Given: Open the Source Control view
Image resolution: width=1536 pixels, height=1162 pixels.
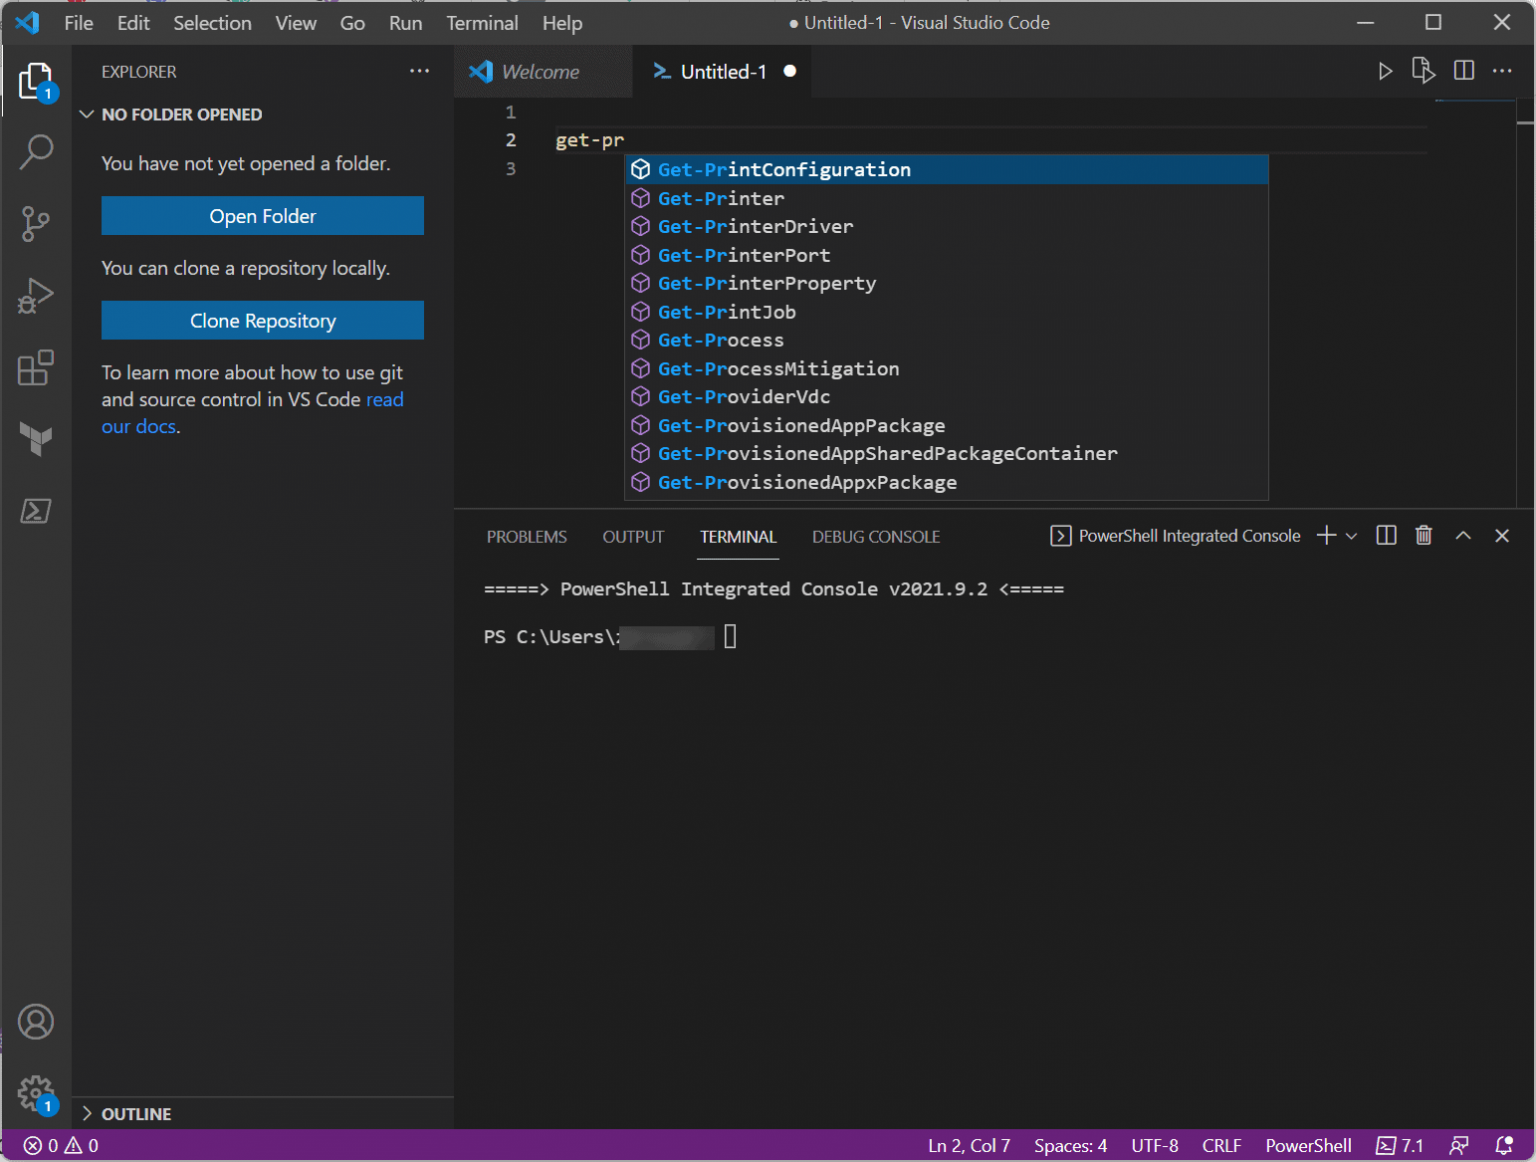Looking at the screenshot, I should (36, 224).
